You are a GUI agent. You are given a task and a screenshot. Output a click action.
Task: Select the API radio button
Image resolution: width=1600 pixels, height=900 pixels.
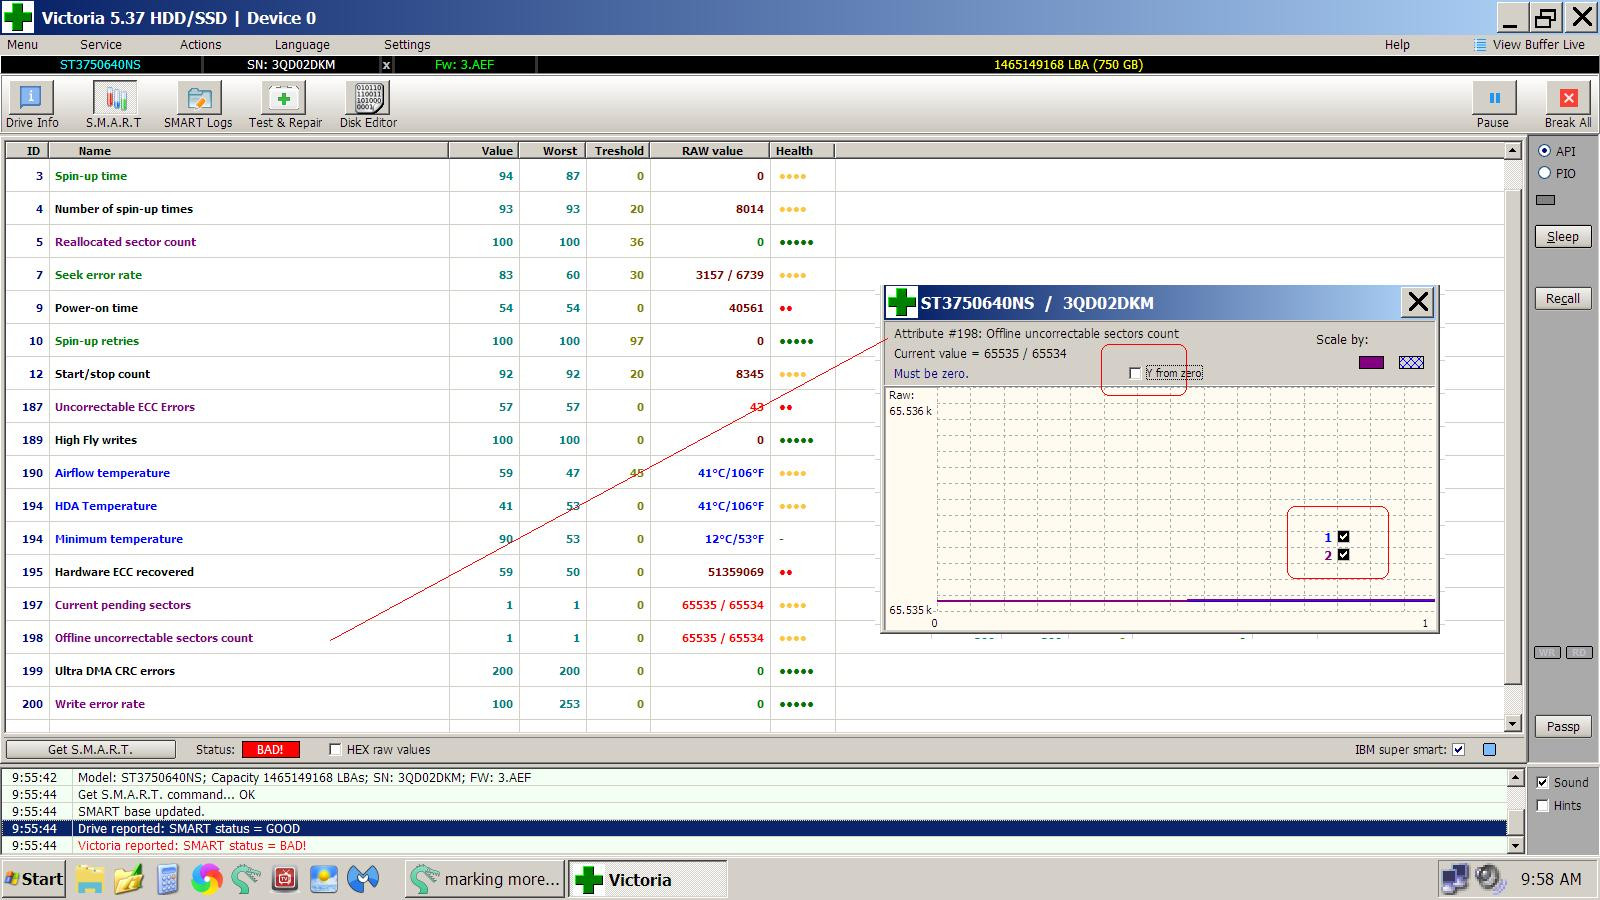1545,151
